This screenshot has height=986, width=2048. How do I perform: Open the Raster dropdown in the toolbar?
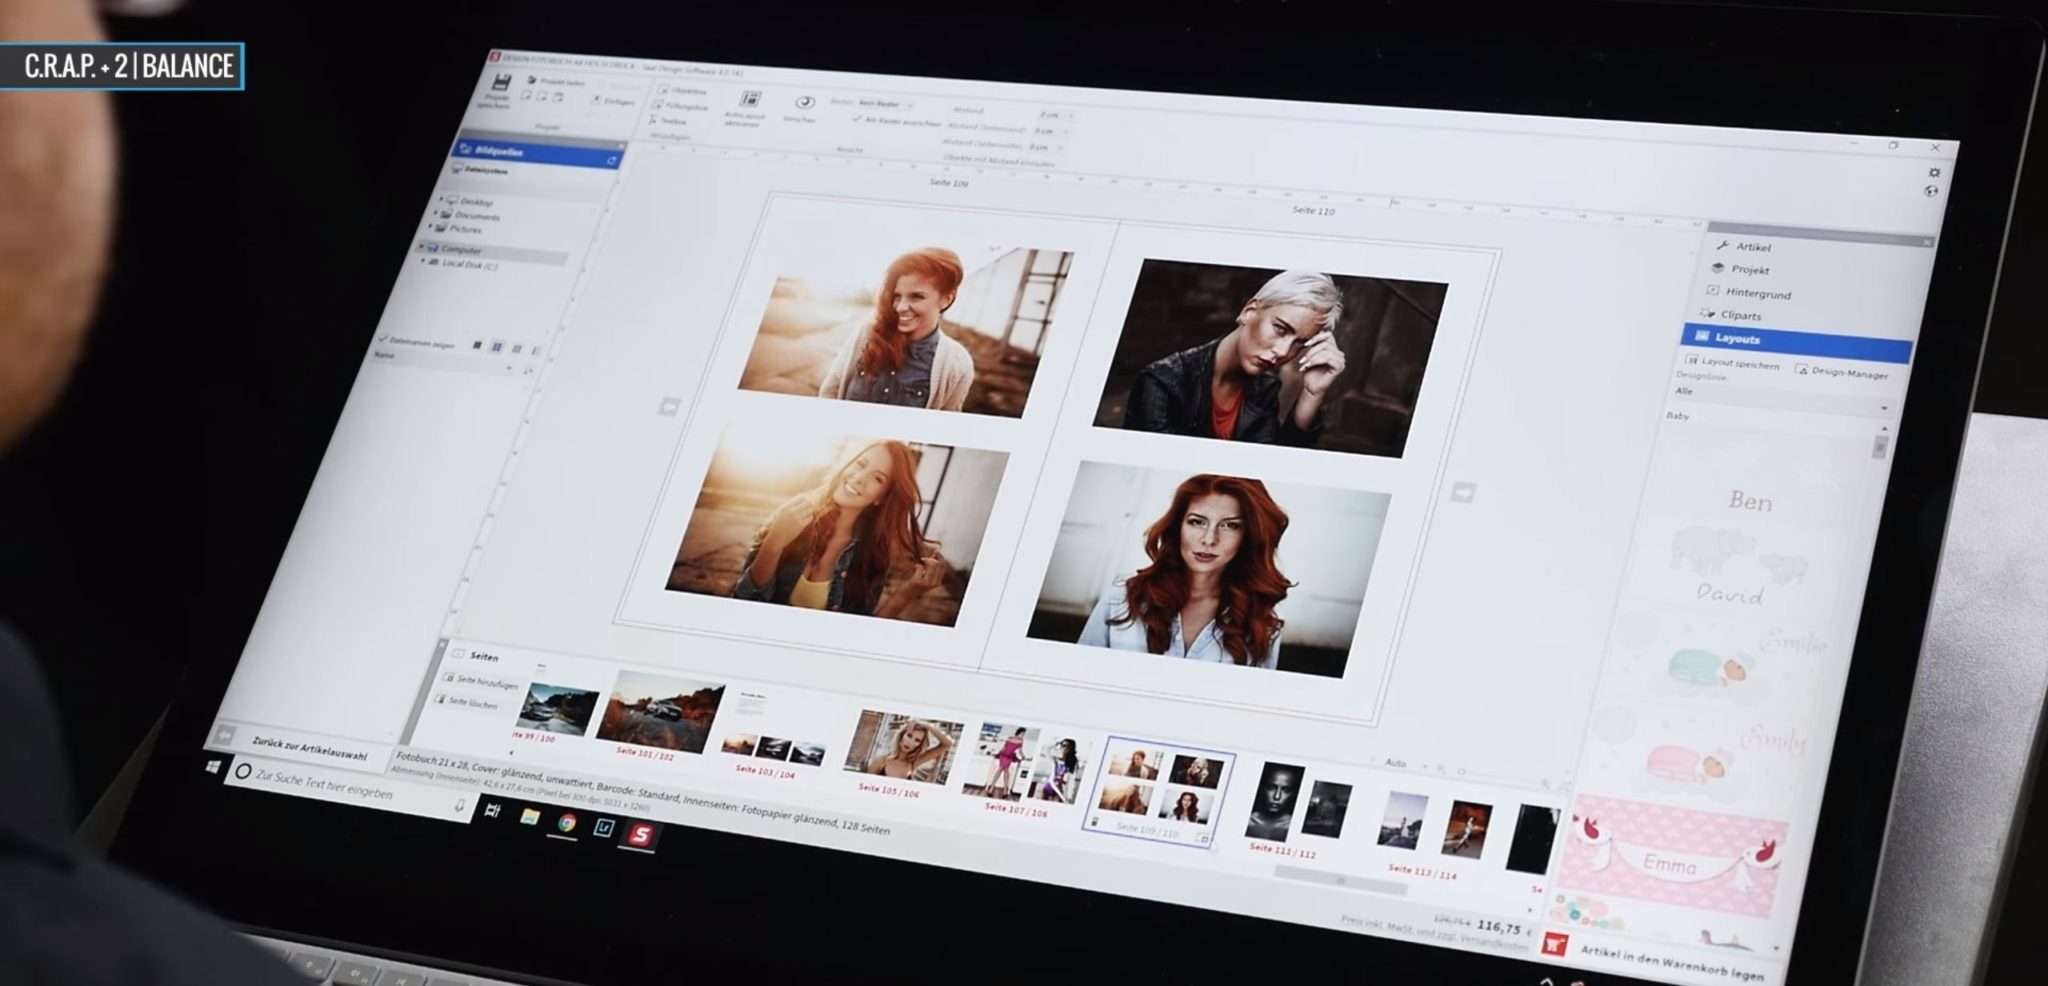(885, 104)
